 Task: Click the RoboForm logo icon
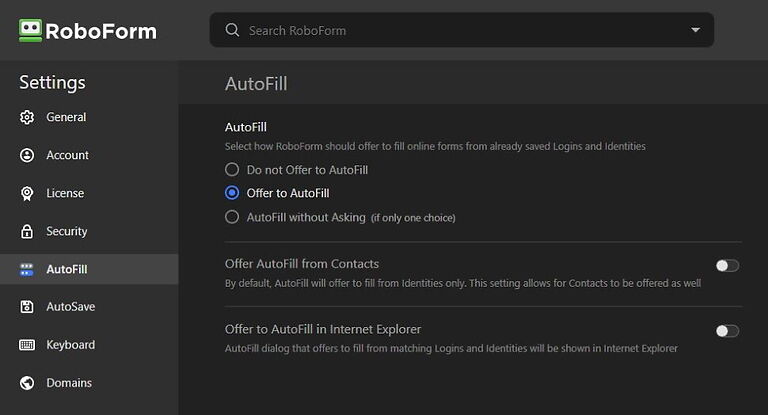point(30,30)
